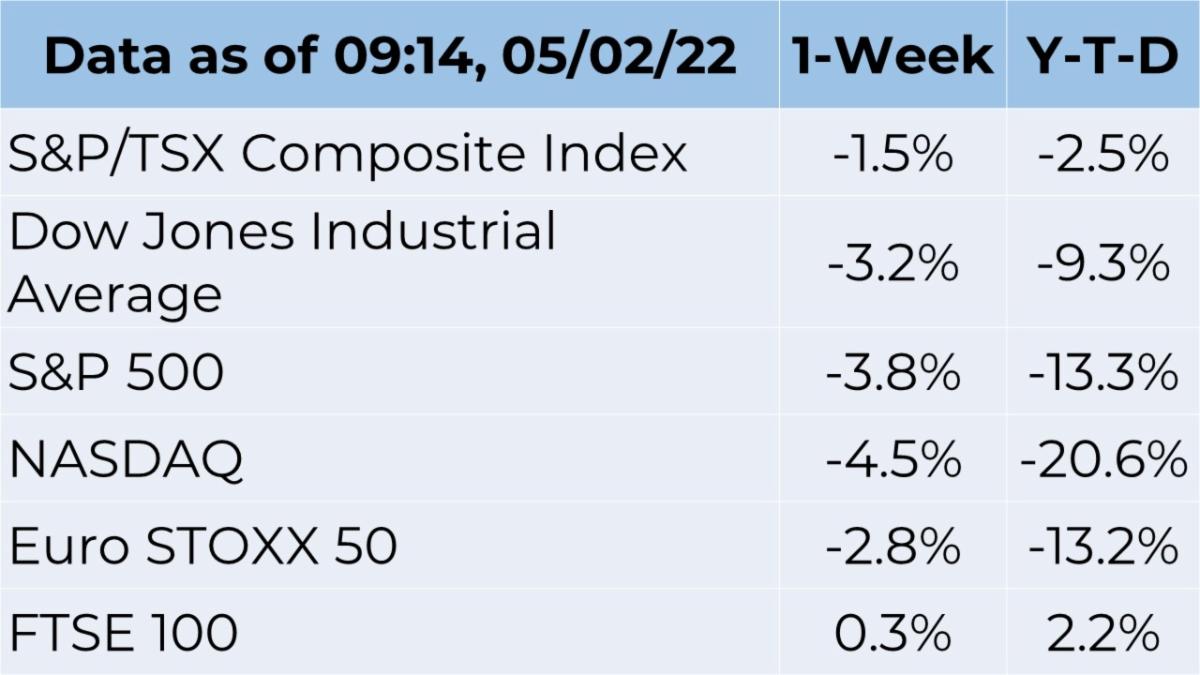The width and height of the screenshot is (1200, 675).
Task: Select the 1-Week column header
Action: 892,57
